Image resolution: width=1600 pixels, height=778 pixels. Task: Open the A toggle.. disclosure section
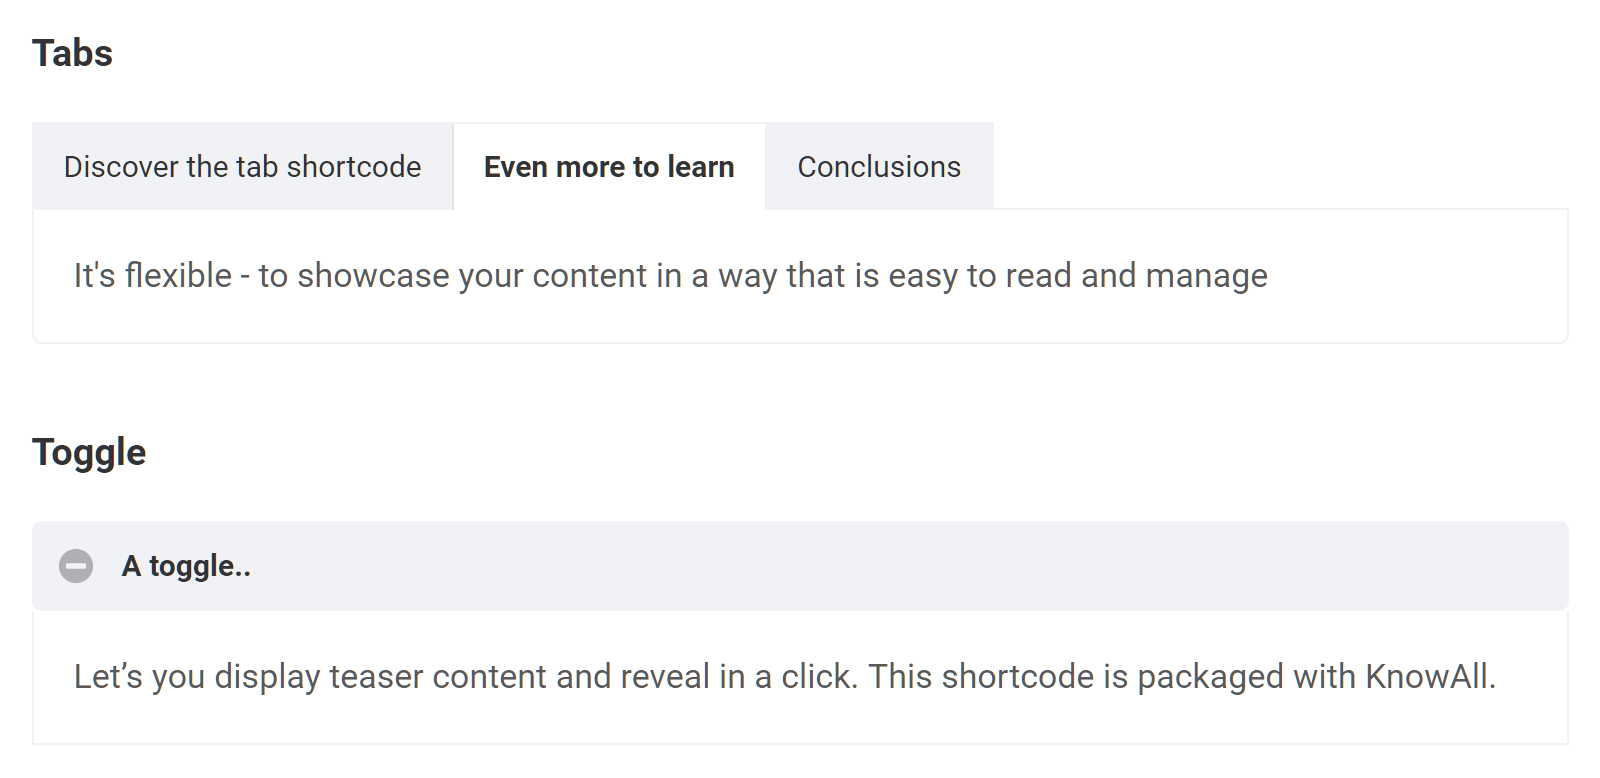(186, 567)
